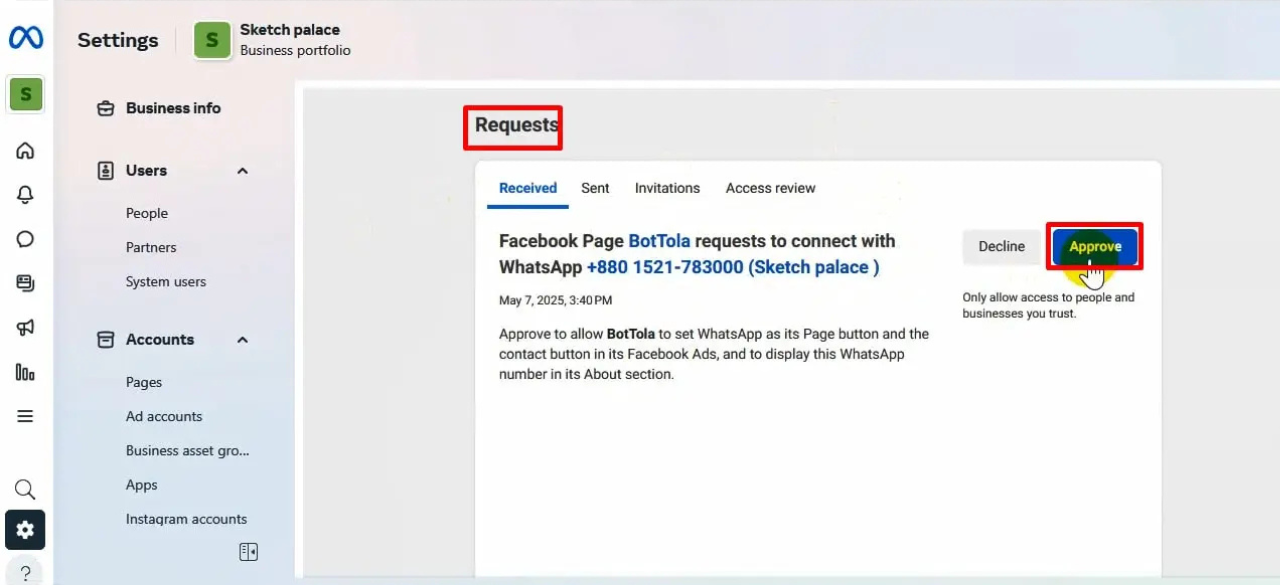Screen dimensions: 1280x585
Task: Click the Requests heading
Action: [516, 125]
